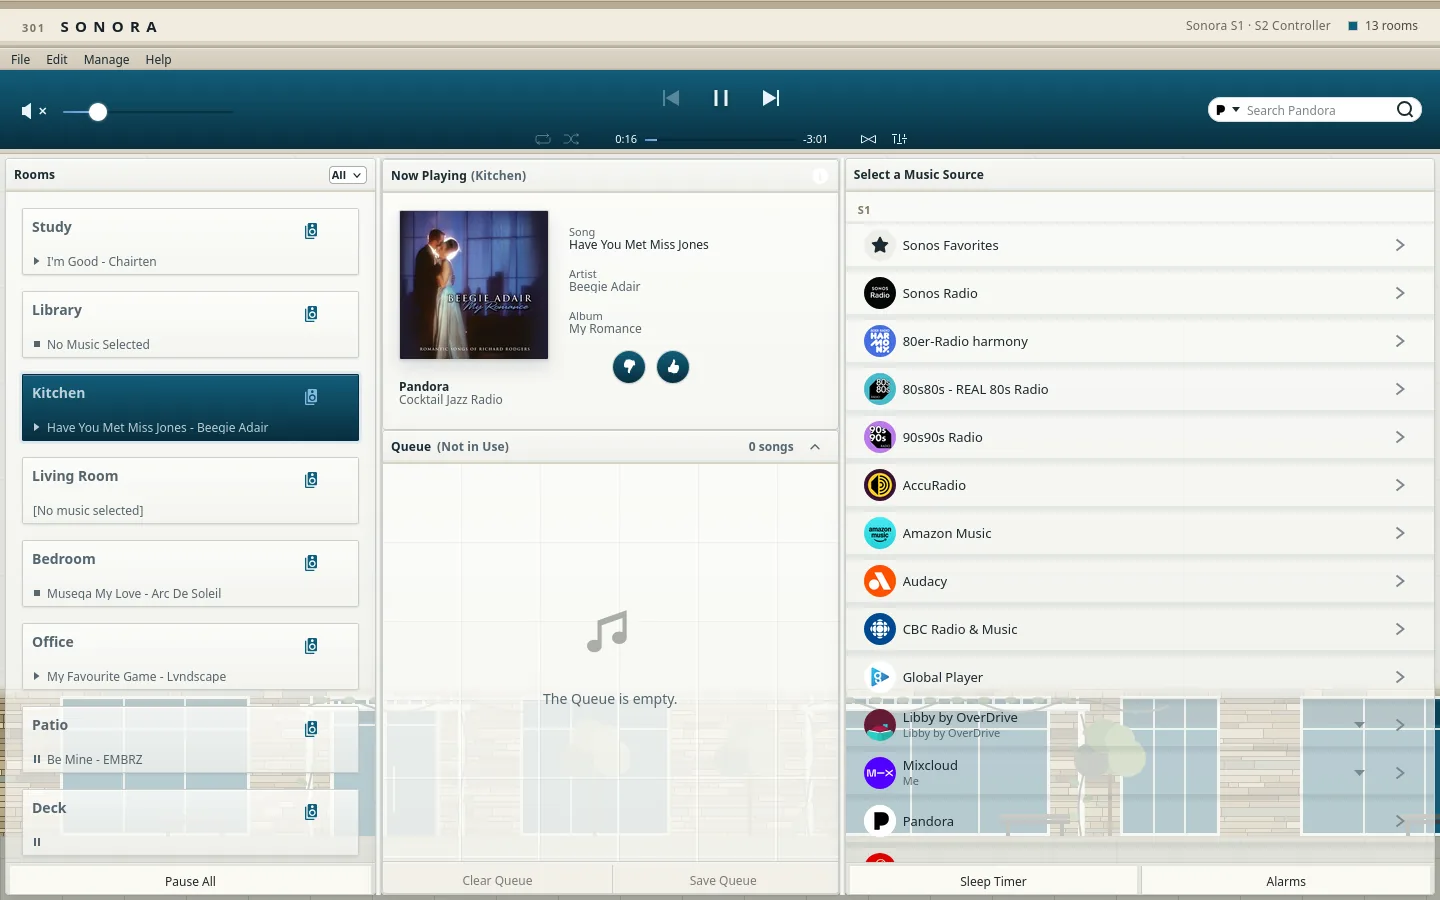1440x900 pixels.
Task: Open Sonos Radio source icon
Action: click(x=880, y=293)
